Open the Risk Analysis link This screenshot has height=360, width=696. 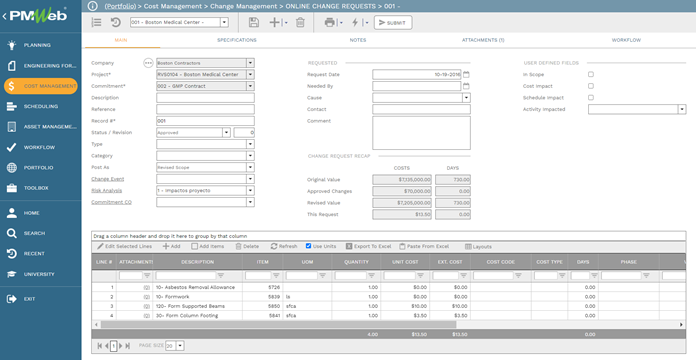(x=107, y=190)
